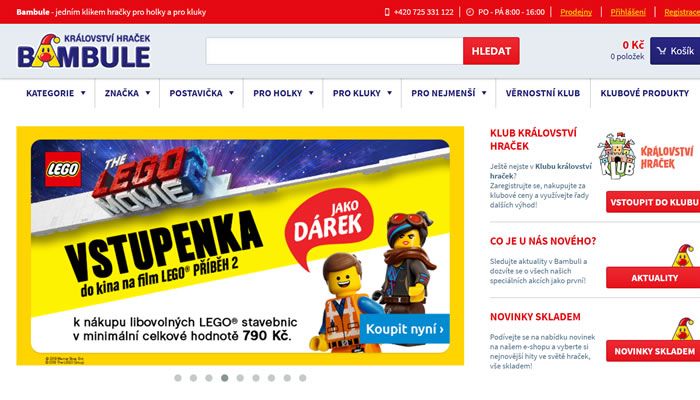Open the Klubové produkty menu item
The height and width of the screenshot is (400, 700).
(645, 93)
